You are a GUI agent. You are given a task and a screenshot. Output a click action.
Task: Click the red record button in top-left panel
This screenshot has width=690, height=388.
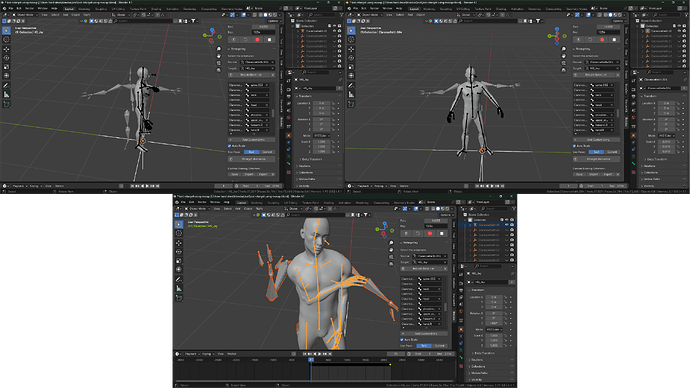point(257,40)
